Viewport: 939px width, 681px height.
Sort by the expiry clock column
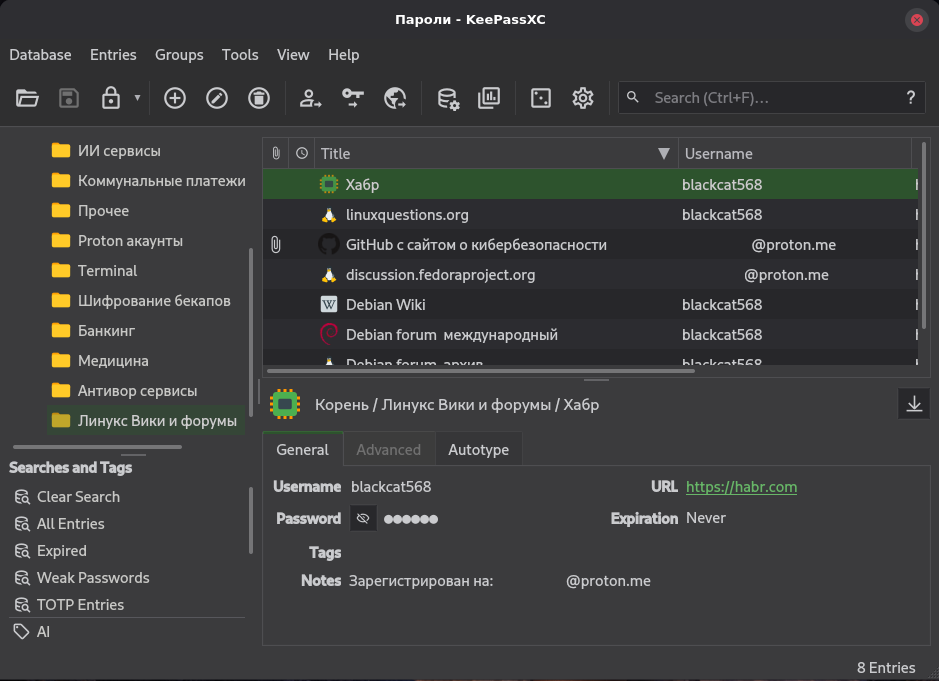coord(302,153)
